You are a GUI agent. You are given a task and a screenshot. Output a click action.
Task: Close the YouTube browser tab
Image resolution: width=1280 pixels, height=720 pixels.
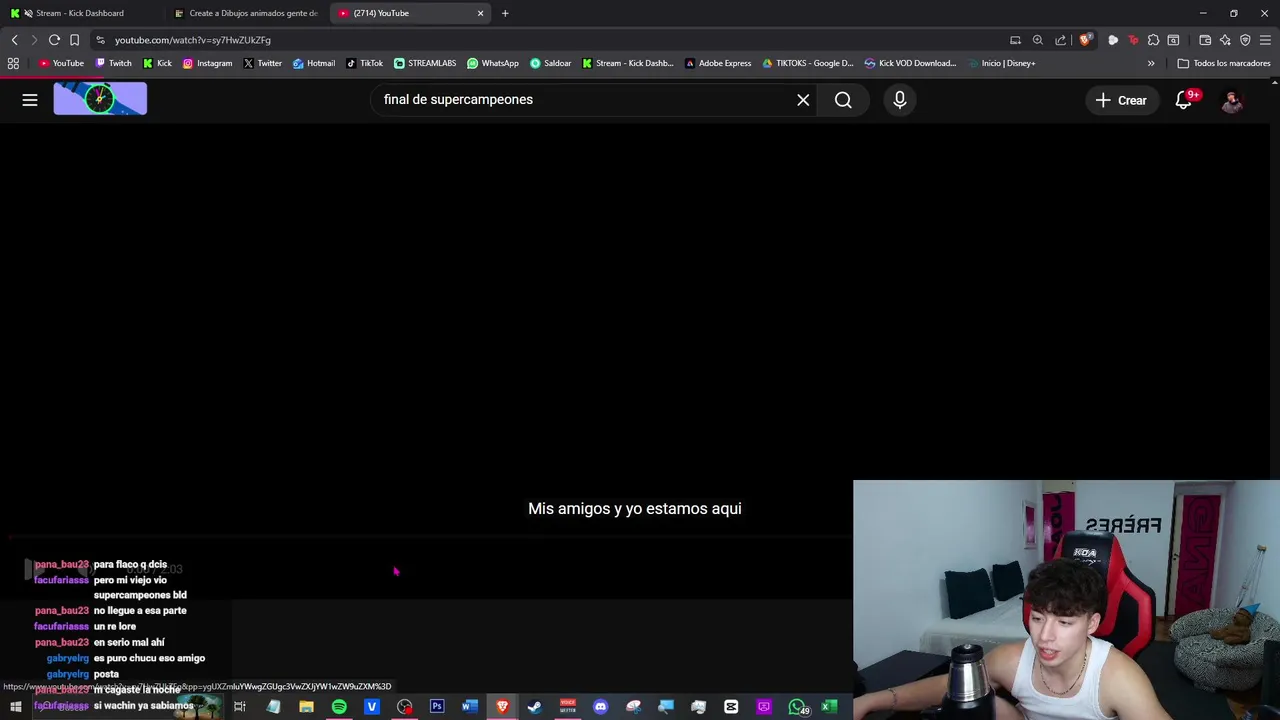click(x=480, y=13)
